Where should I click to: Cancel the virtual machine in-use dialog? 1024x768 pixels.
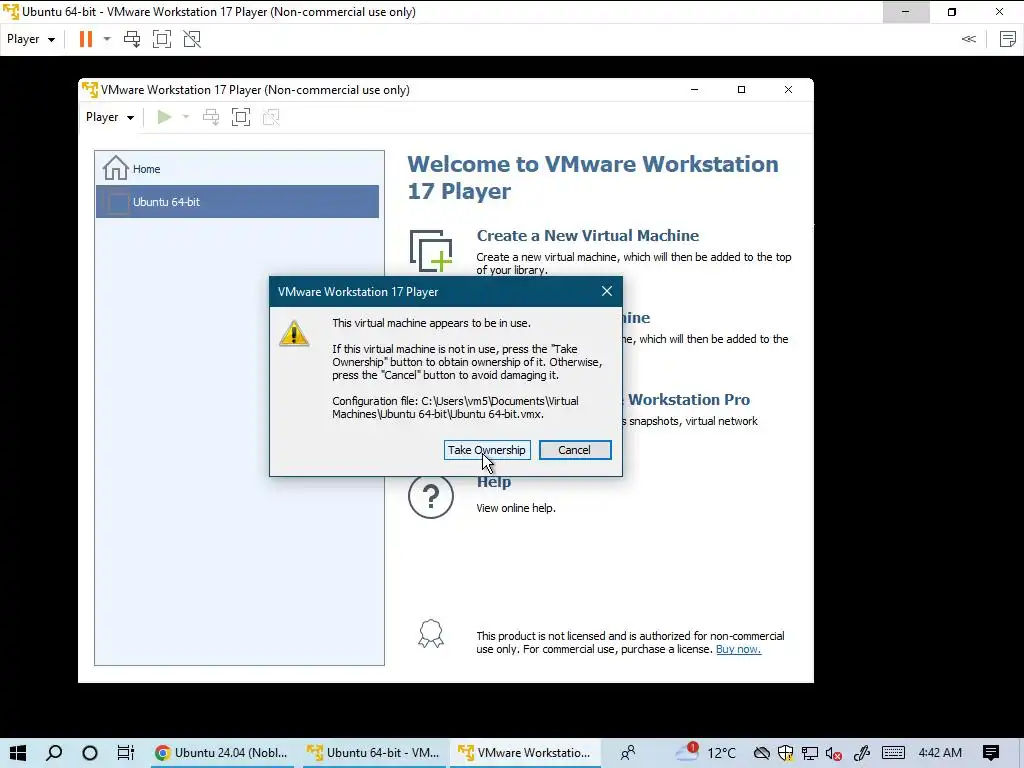pyautogui.click(x=575, y=450)
